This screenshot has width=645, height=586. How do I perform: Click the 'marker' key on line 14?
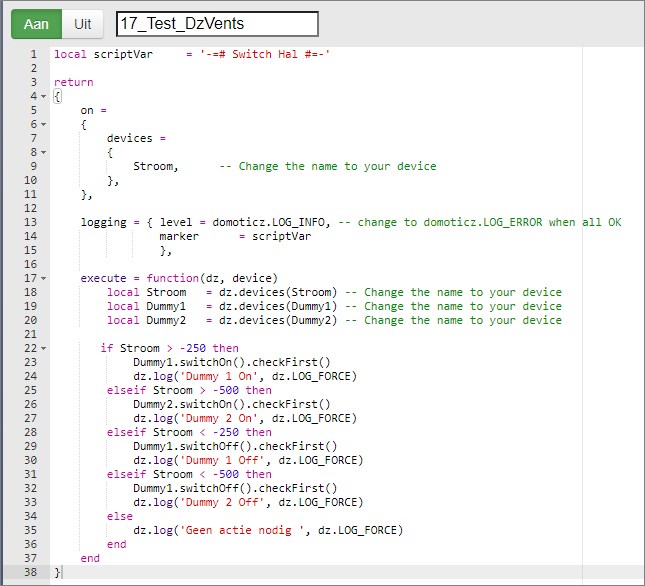(x=179, y=236)
